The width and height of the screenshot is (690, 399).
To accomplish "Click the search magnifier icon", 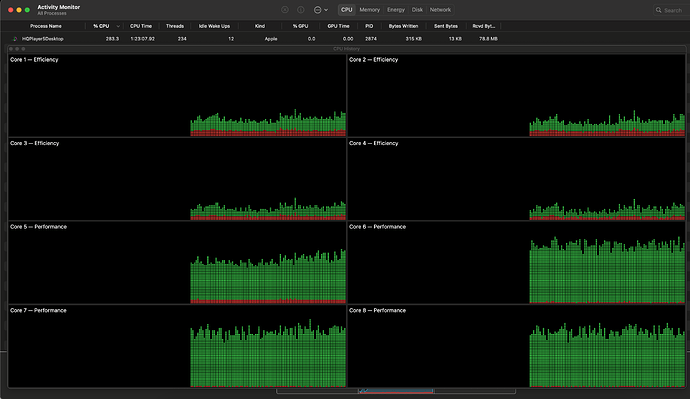I will [659, 10].
